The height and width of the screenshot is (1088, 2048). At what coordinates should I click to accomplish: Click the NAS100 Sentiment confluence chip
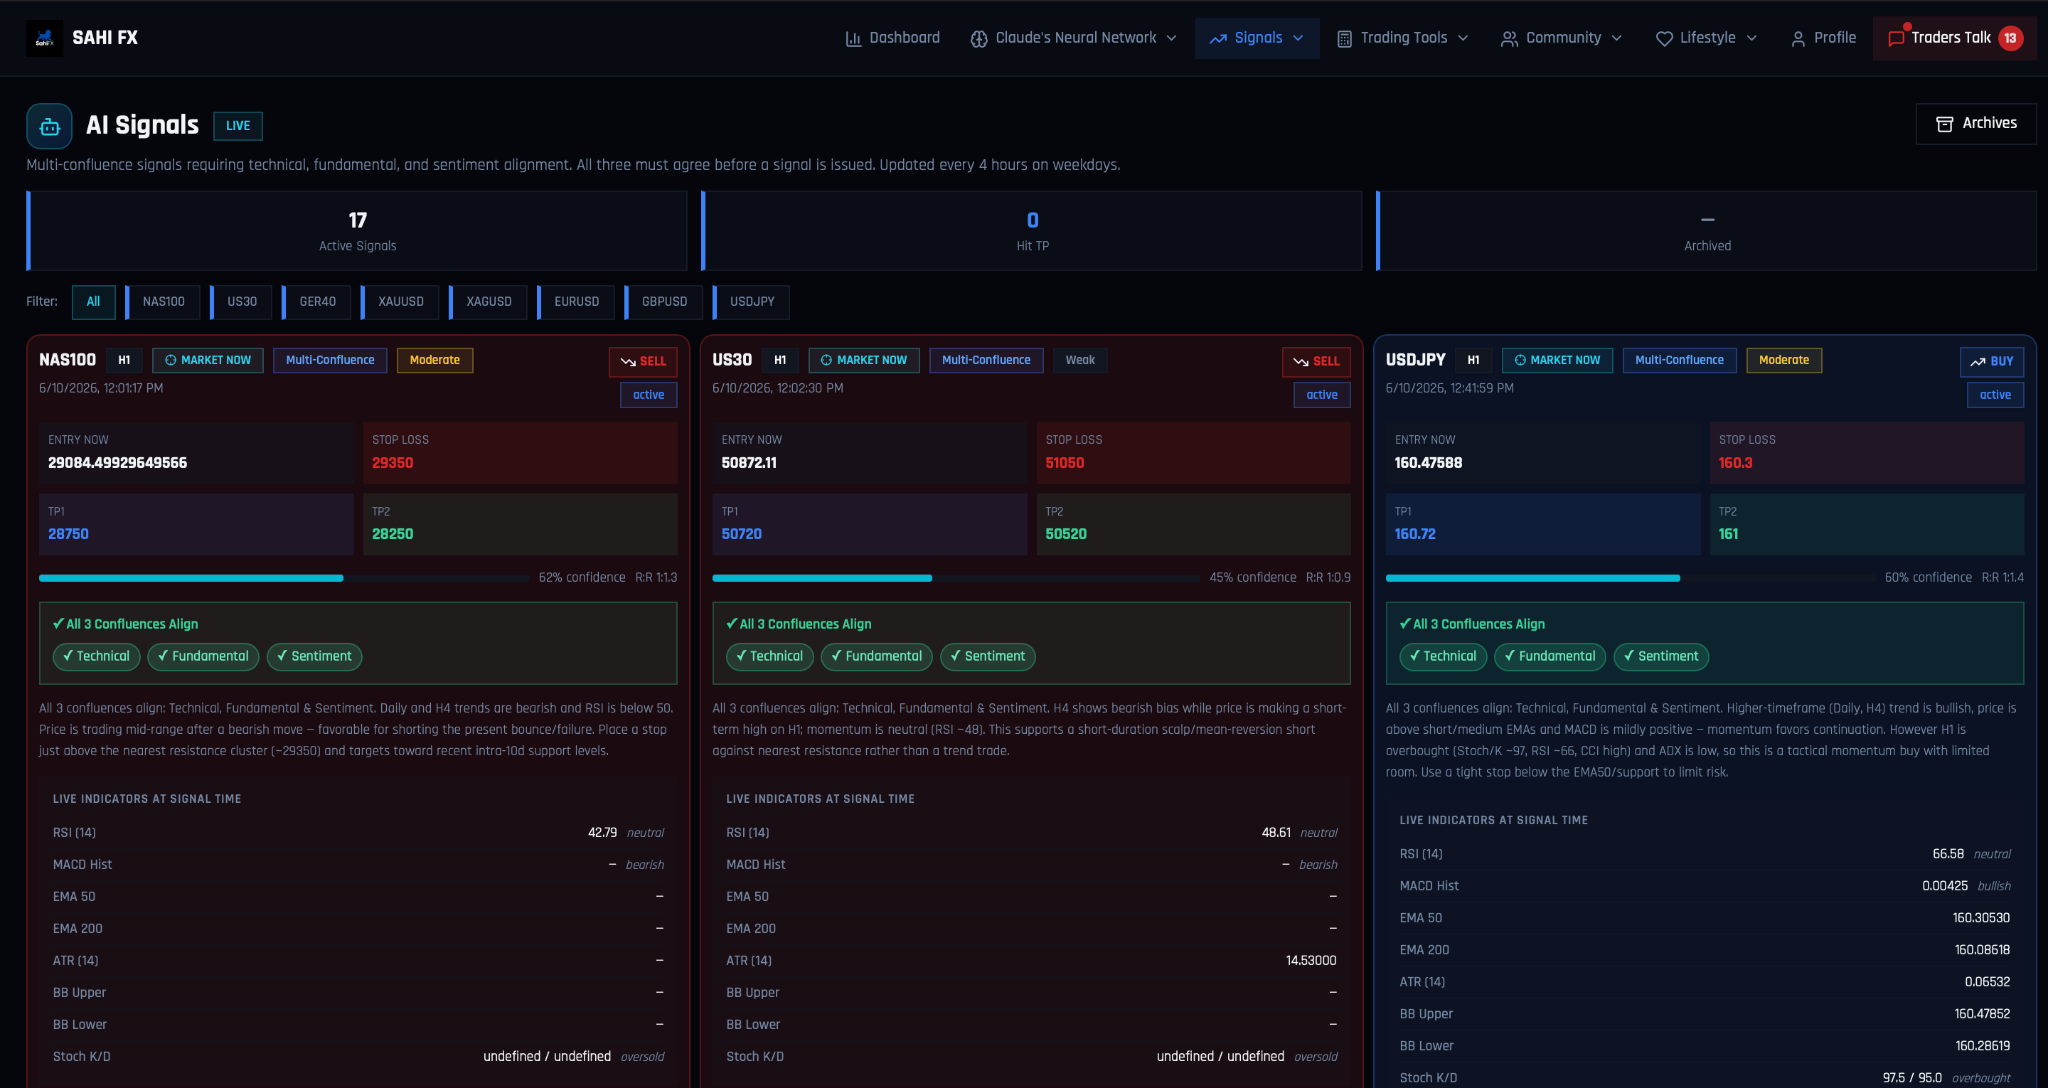pyautogui.click(x=314, y=657)
